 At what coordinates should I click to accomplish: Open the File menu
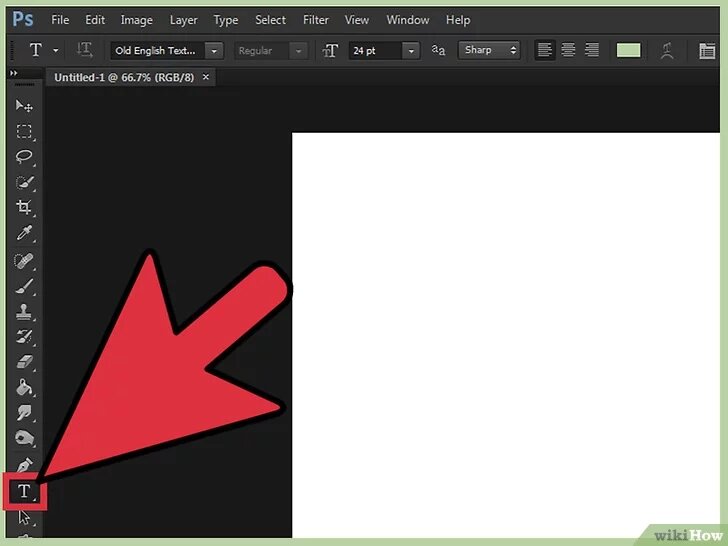coord(60,20)
